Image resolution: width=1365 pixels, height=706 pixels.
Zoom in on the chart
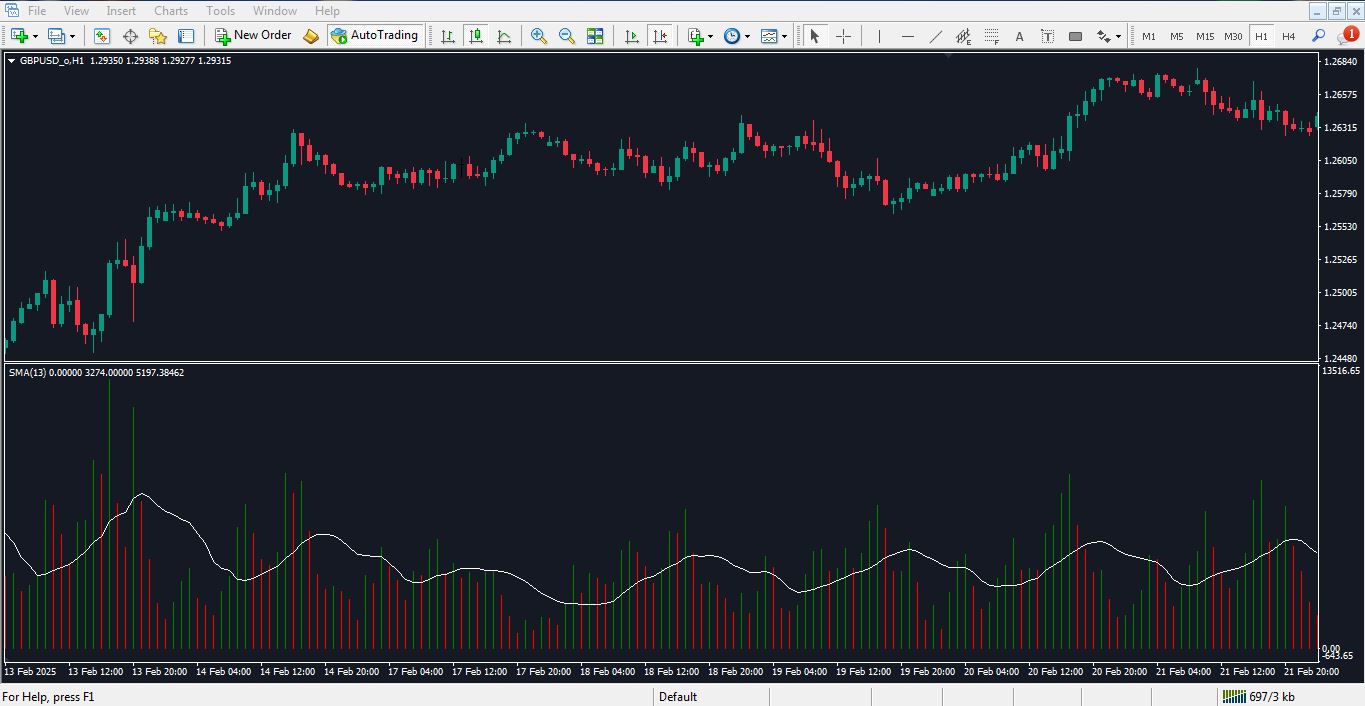coord(539,36)
